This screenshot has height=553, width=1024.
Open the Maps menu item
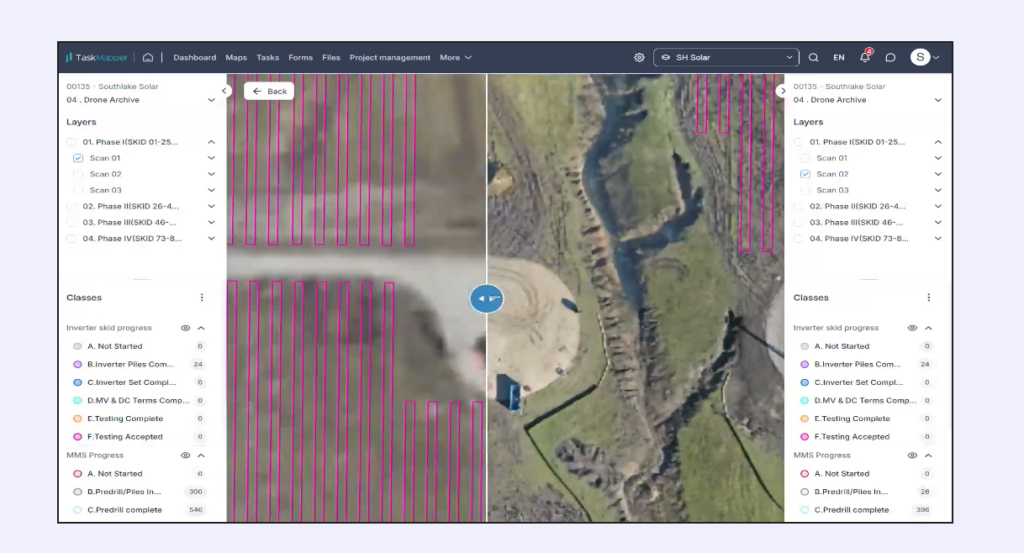coord(236,58)
